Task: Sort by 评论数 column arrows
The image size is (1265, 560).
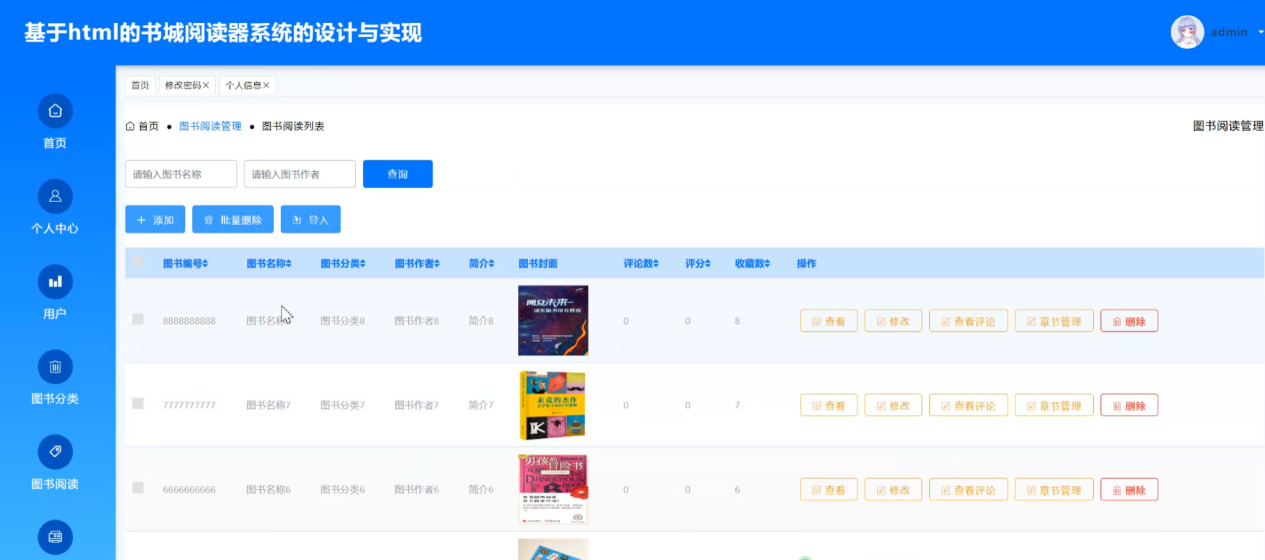Action: pyautogui.click(x=657, y=264)
